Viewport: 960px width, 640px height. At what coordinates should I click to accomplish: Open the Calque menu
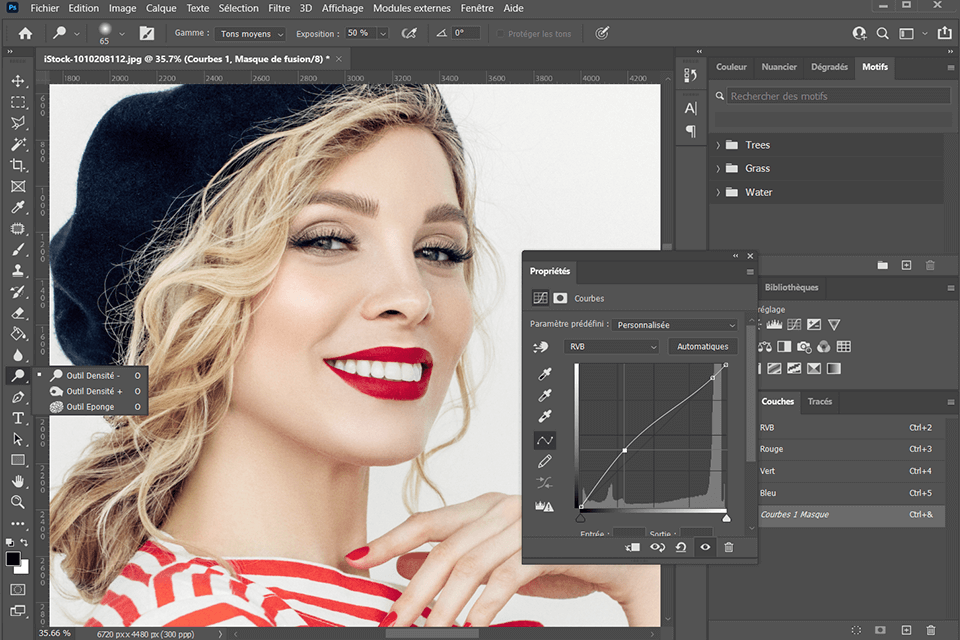(161, 8)
